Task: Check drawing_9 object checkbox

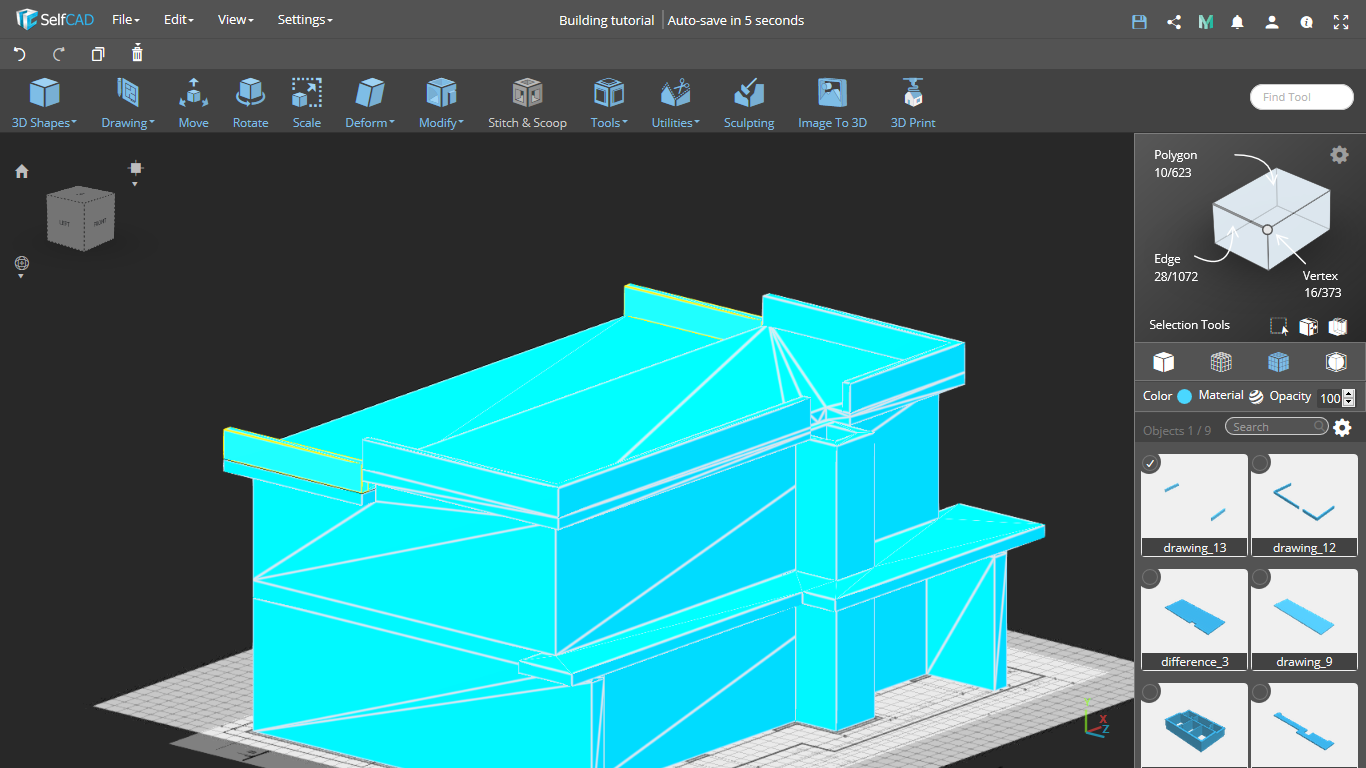Action: tap(1261, 578)
